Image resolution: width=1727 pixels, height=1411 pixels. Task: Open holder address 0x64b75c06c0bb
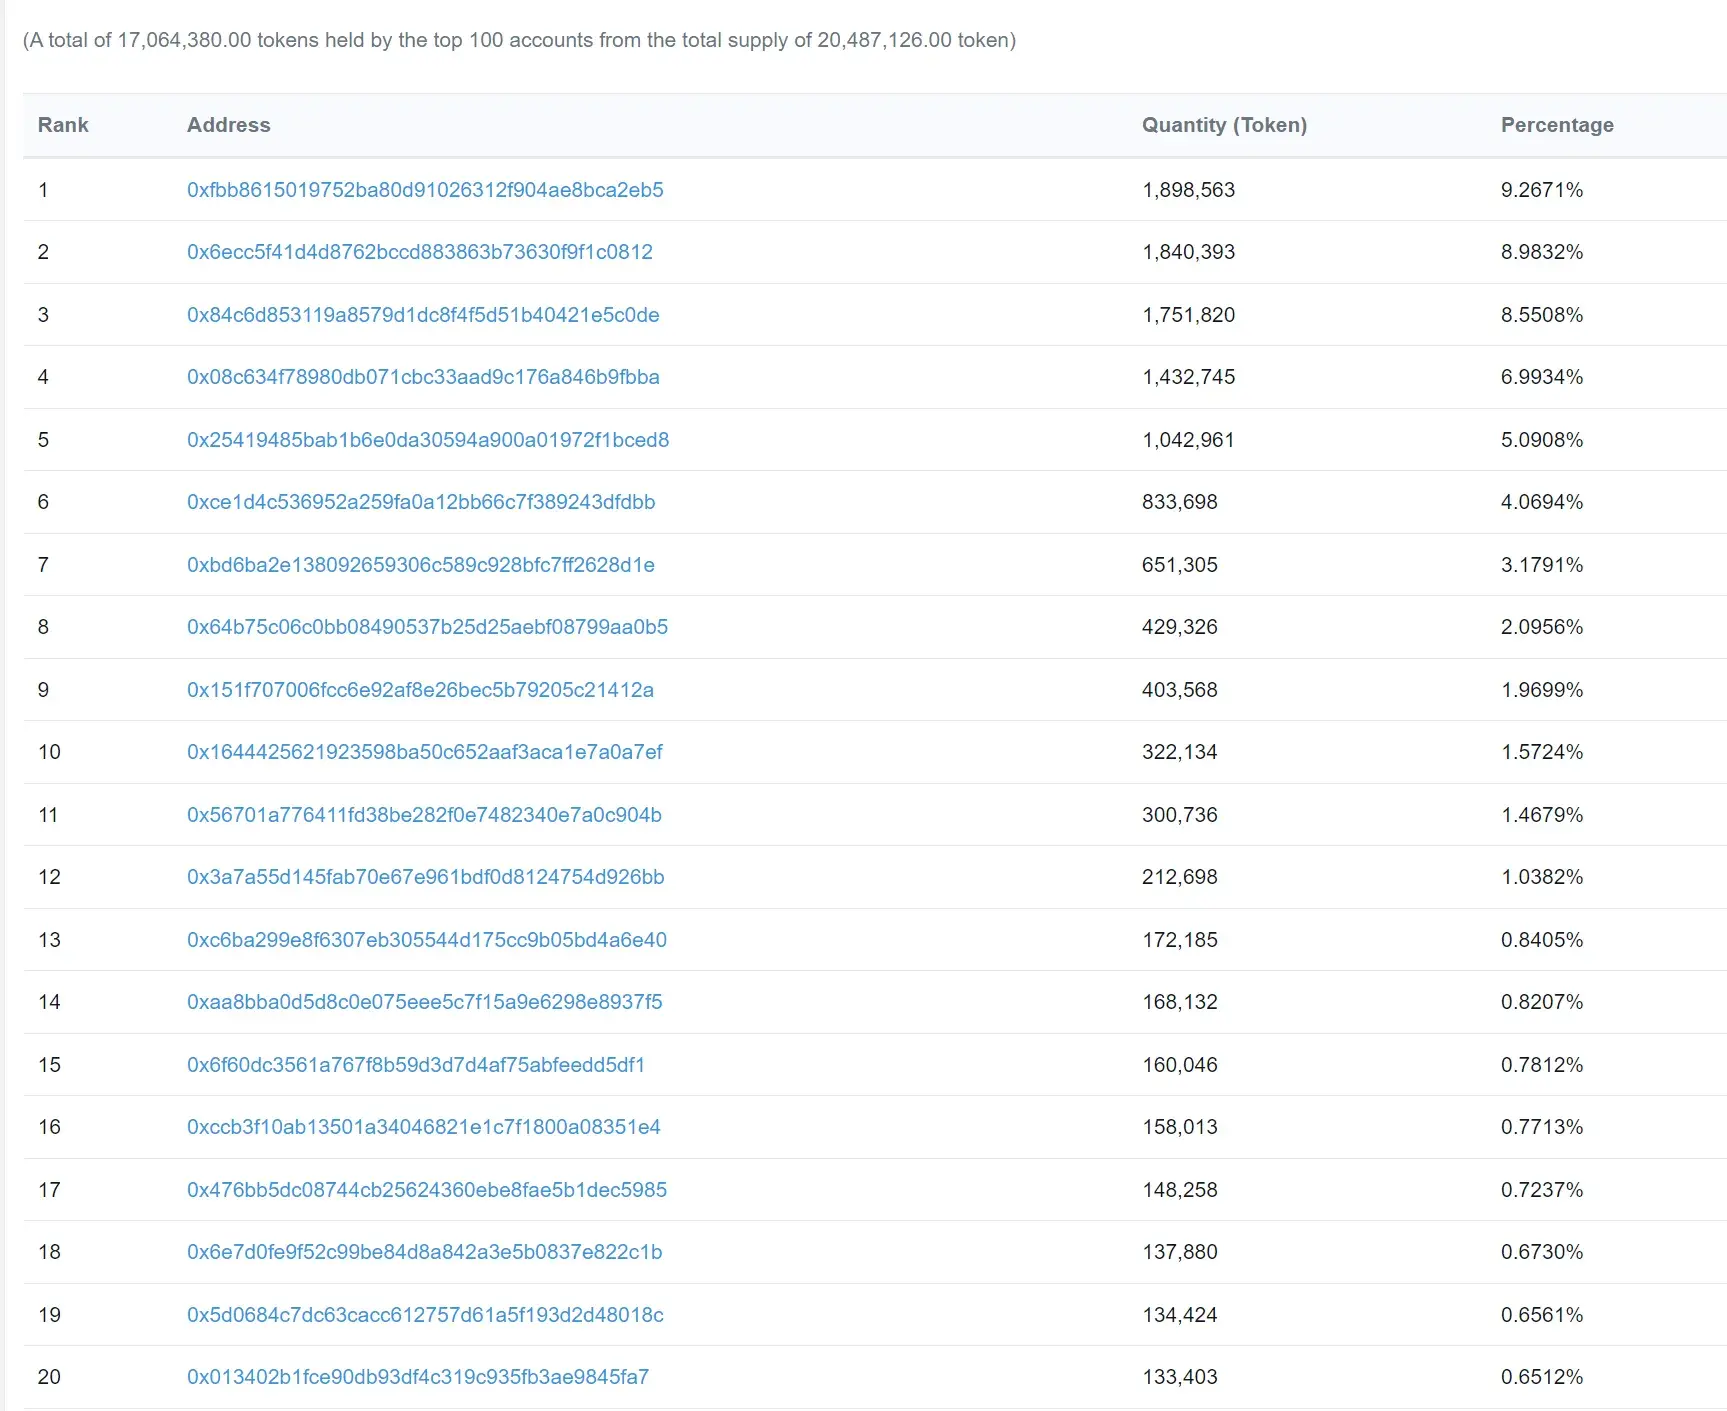(x=427, y=627)
